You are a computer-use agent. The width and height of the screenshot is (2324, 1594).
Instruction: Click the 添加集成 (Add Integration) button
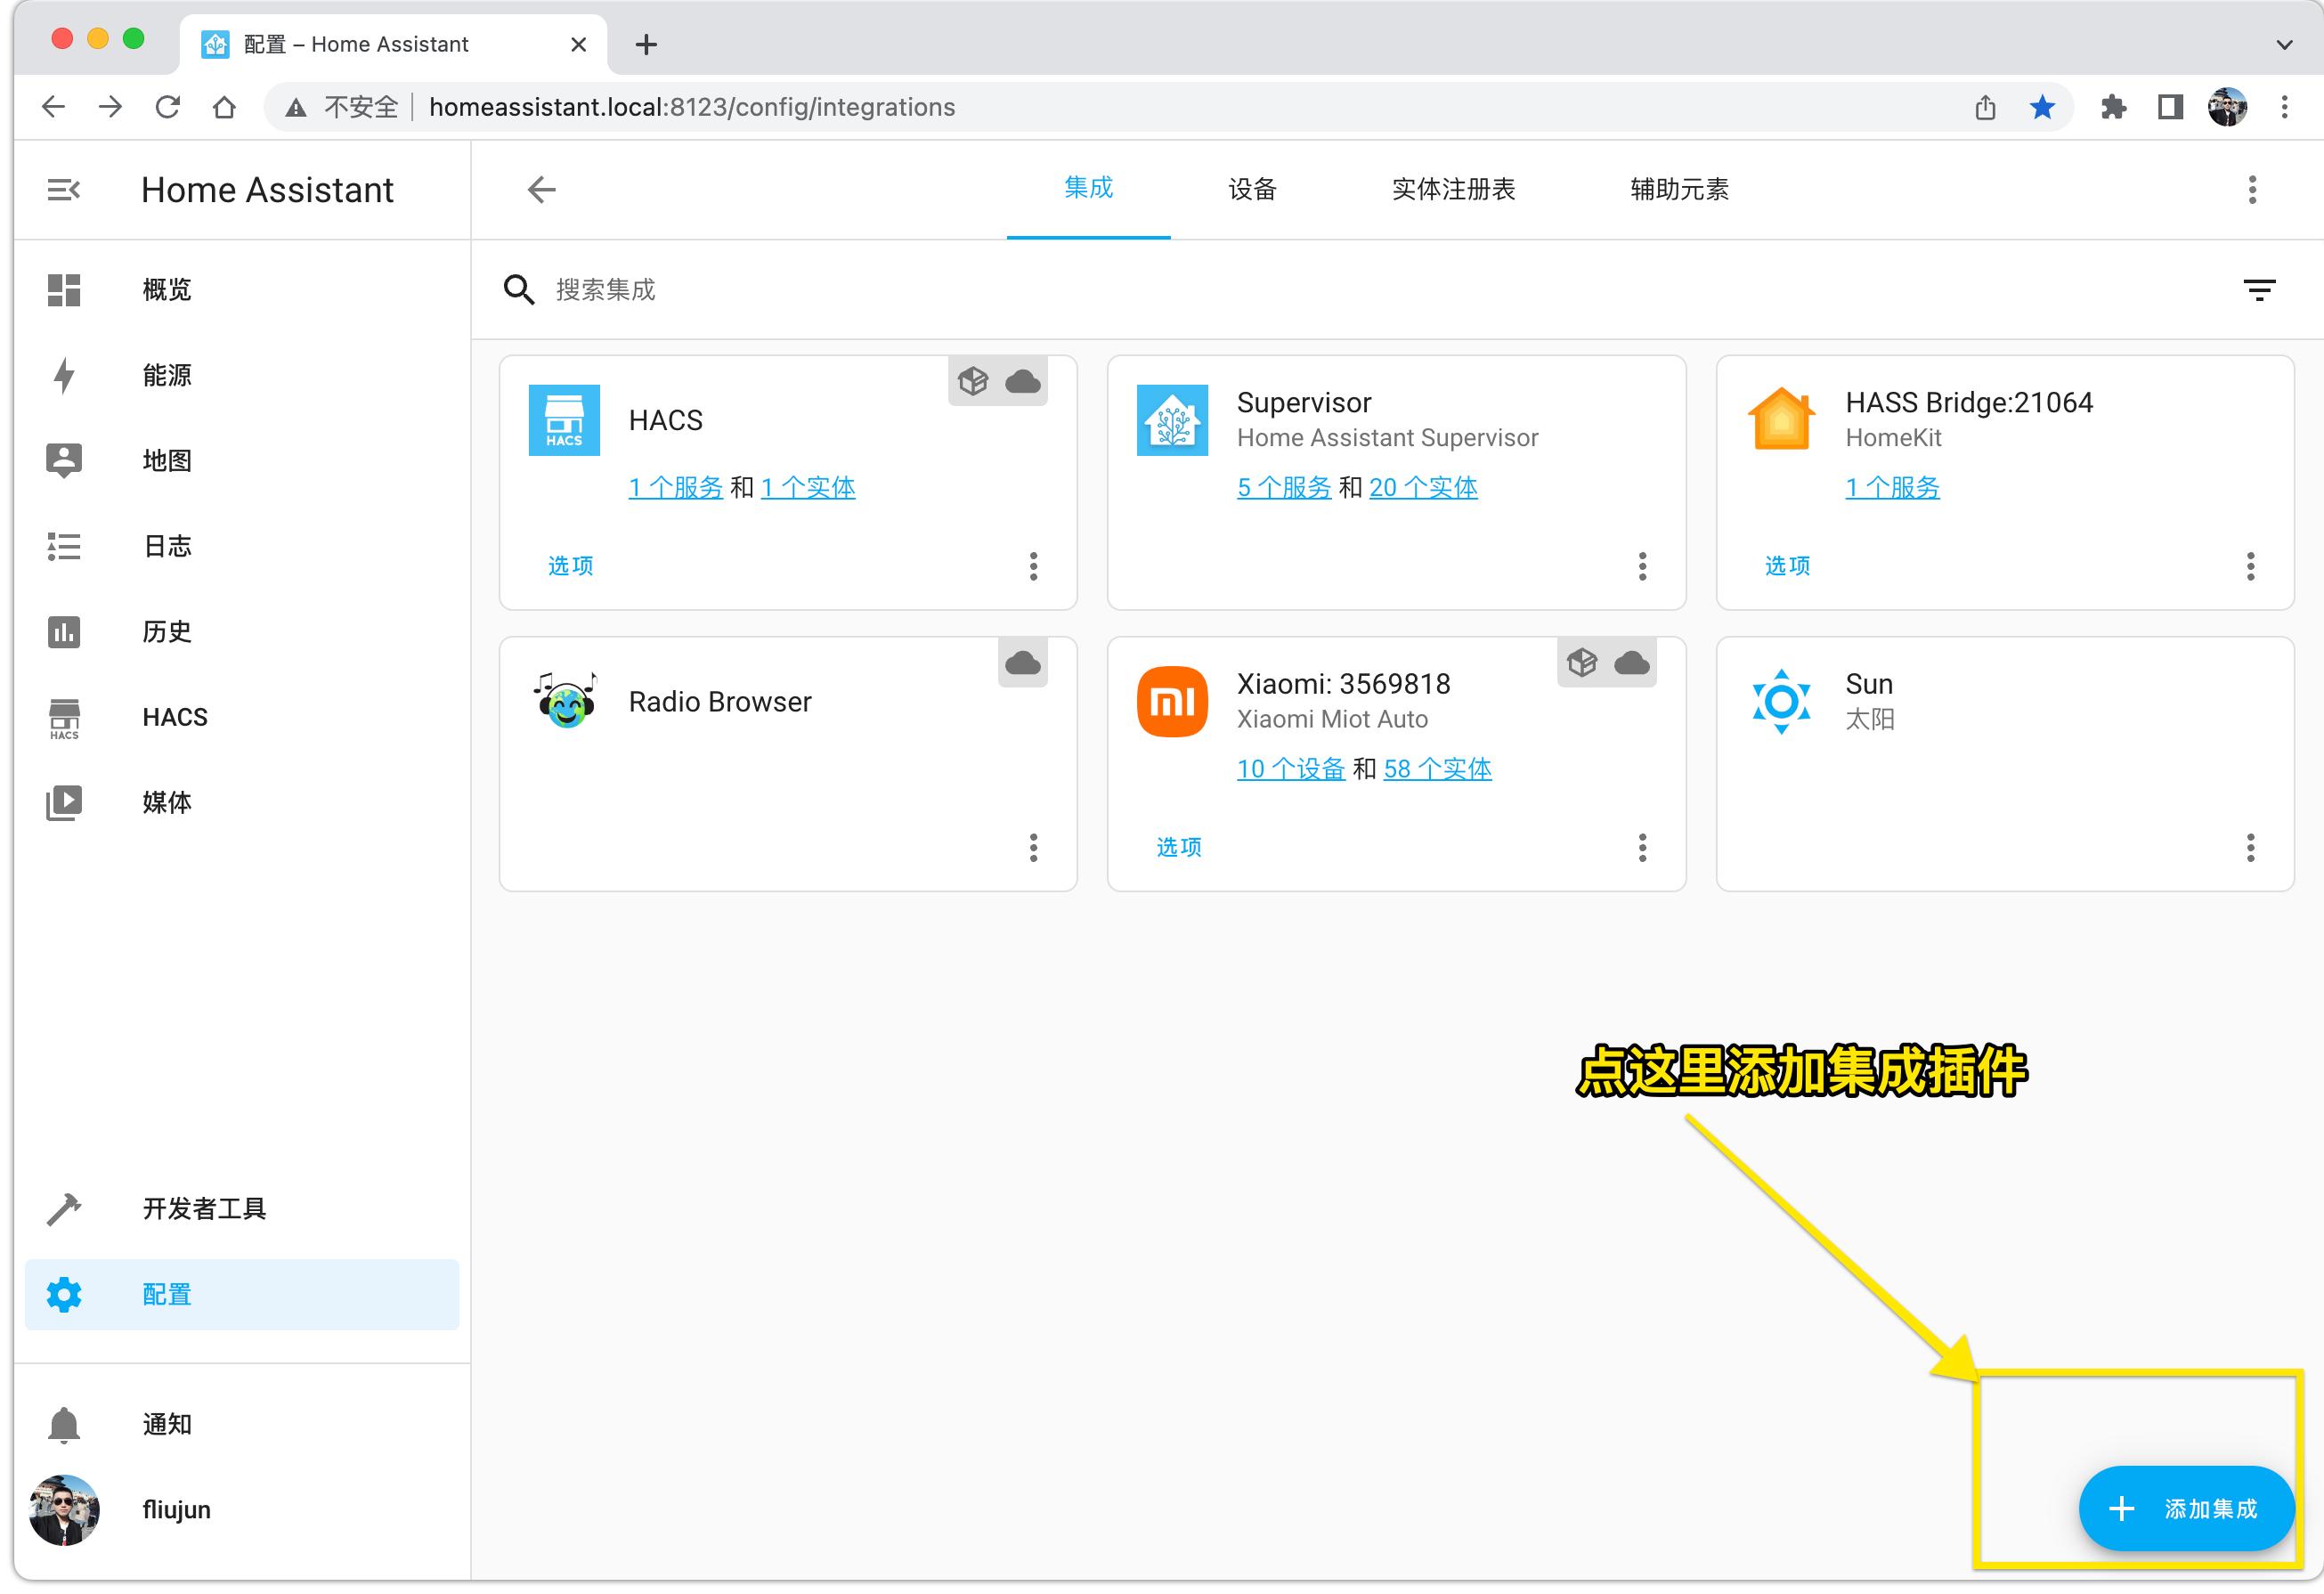tap(2186, 1509)
